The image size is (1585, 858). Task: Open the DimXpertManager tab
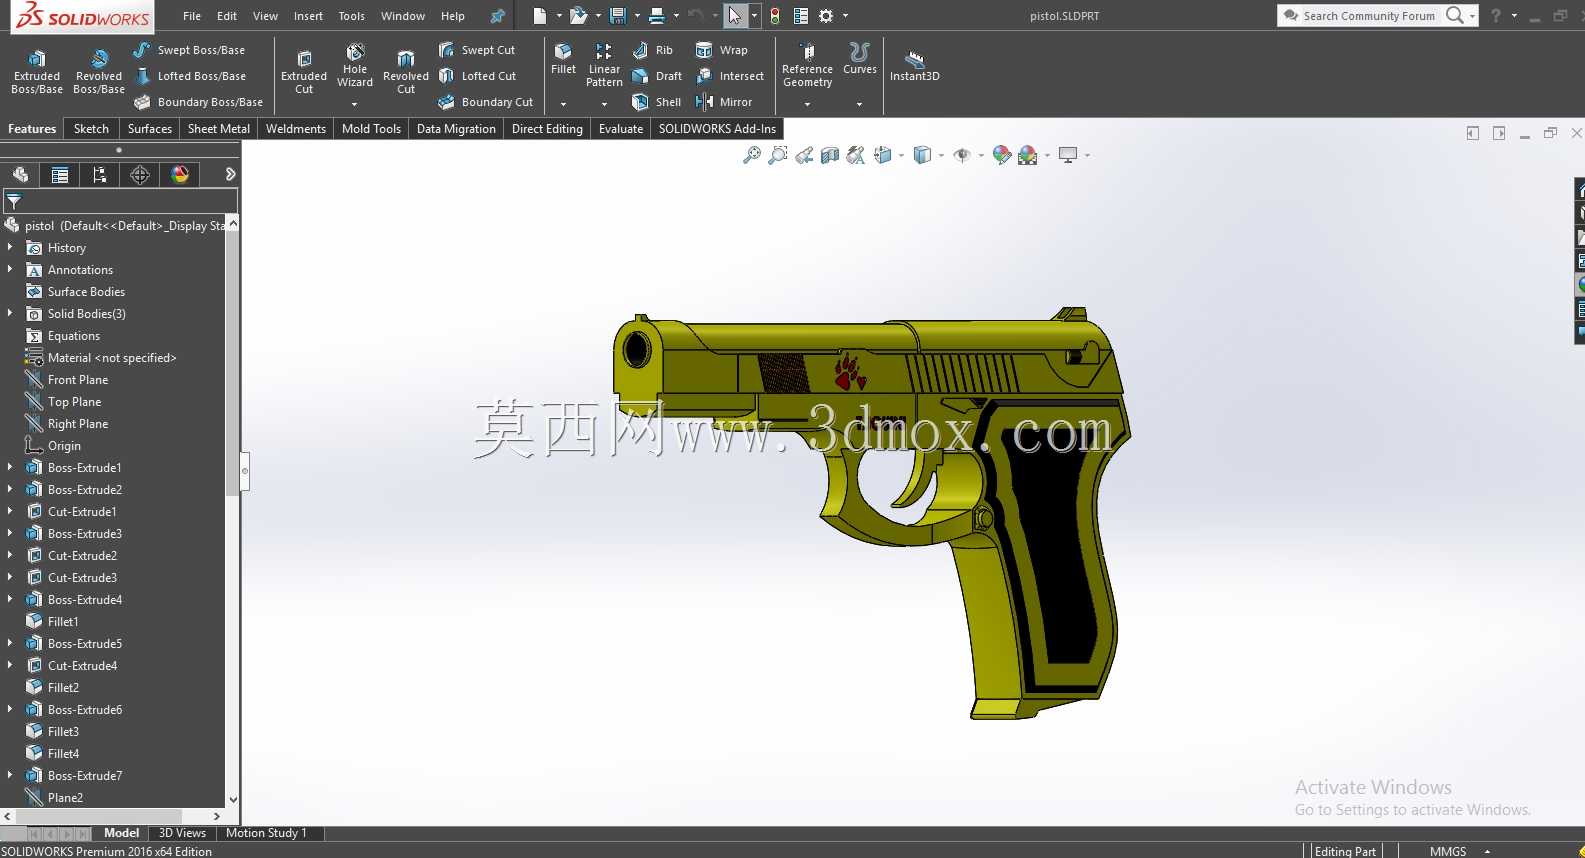(140, 175)
